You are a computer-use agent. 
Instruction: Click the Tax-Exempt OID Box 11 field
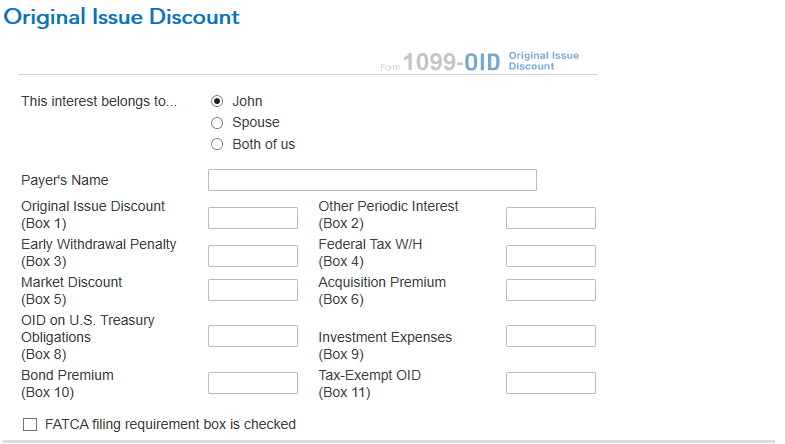tap(550, 383)
